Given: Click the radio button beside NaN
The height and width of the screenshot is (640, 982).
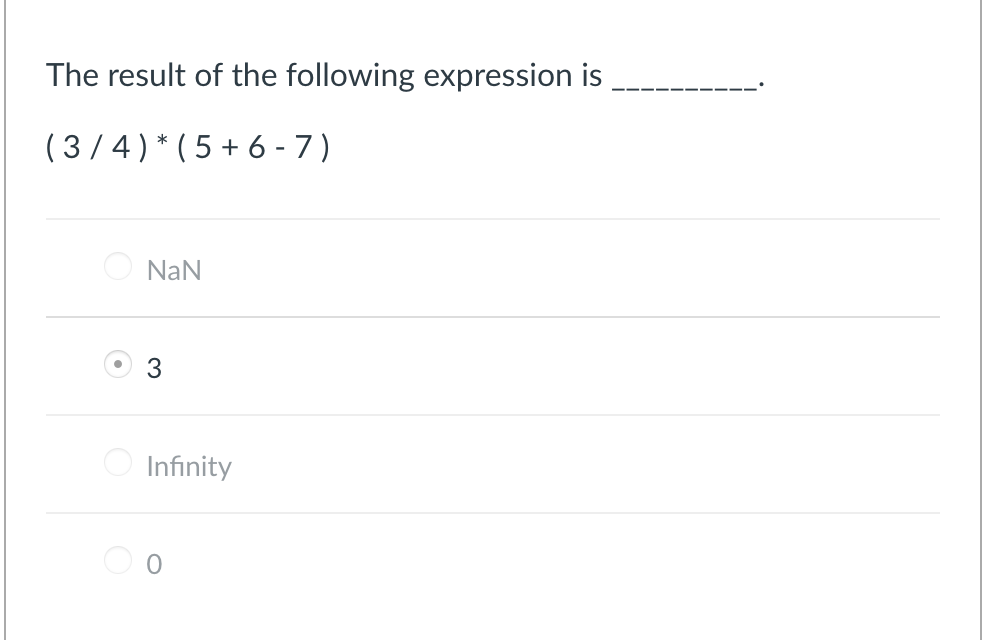Looking at the screenshot, I should tap(117, 267).
